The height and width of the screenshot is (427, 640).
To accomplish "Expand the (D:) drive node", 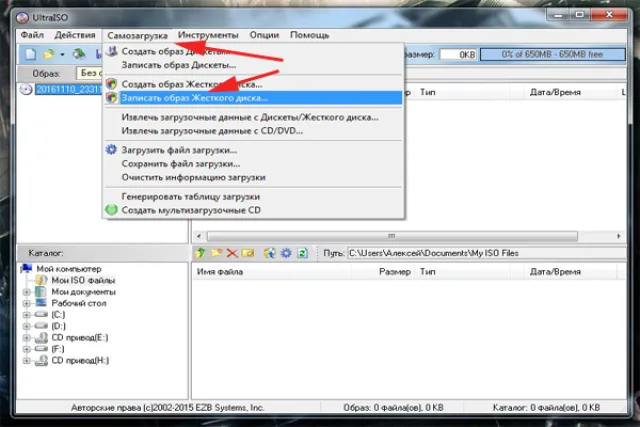I will (27, 326).
